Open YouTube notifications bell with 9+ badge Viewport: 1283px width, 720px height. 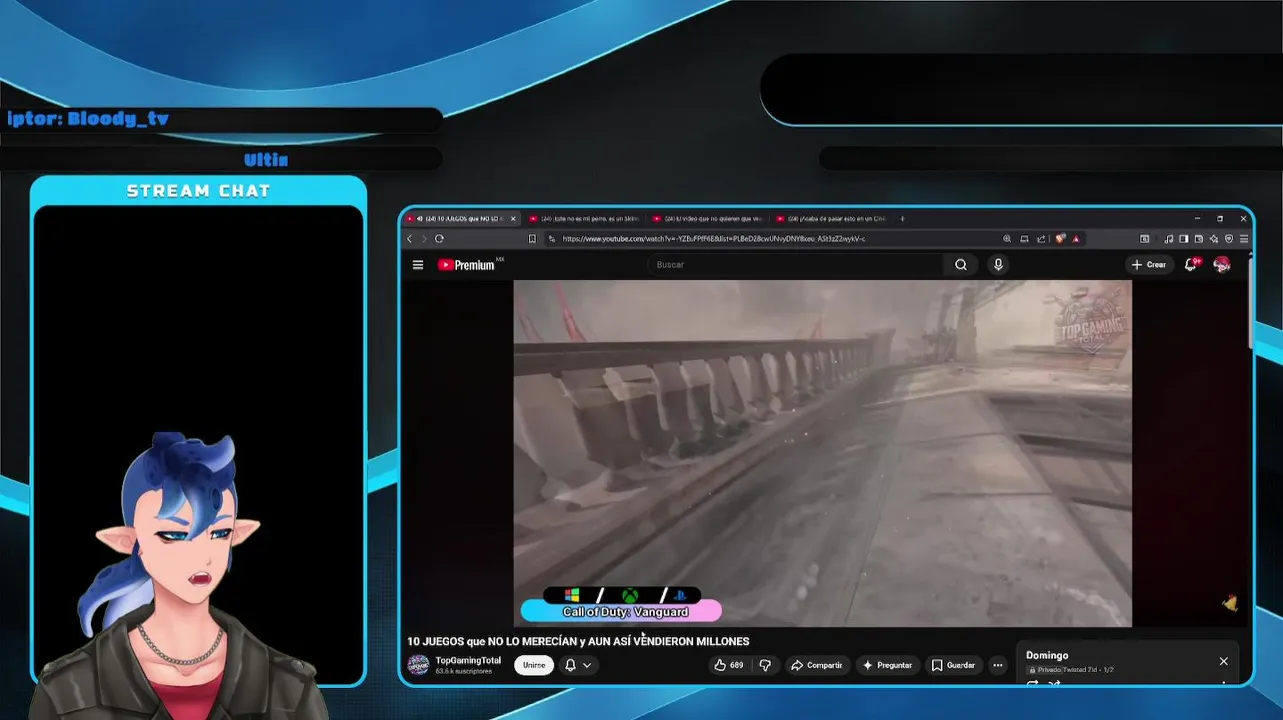(x=1192, y=265)
